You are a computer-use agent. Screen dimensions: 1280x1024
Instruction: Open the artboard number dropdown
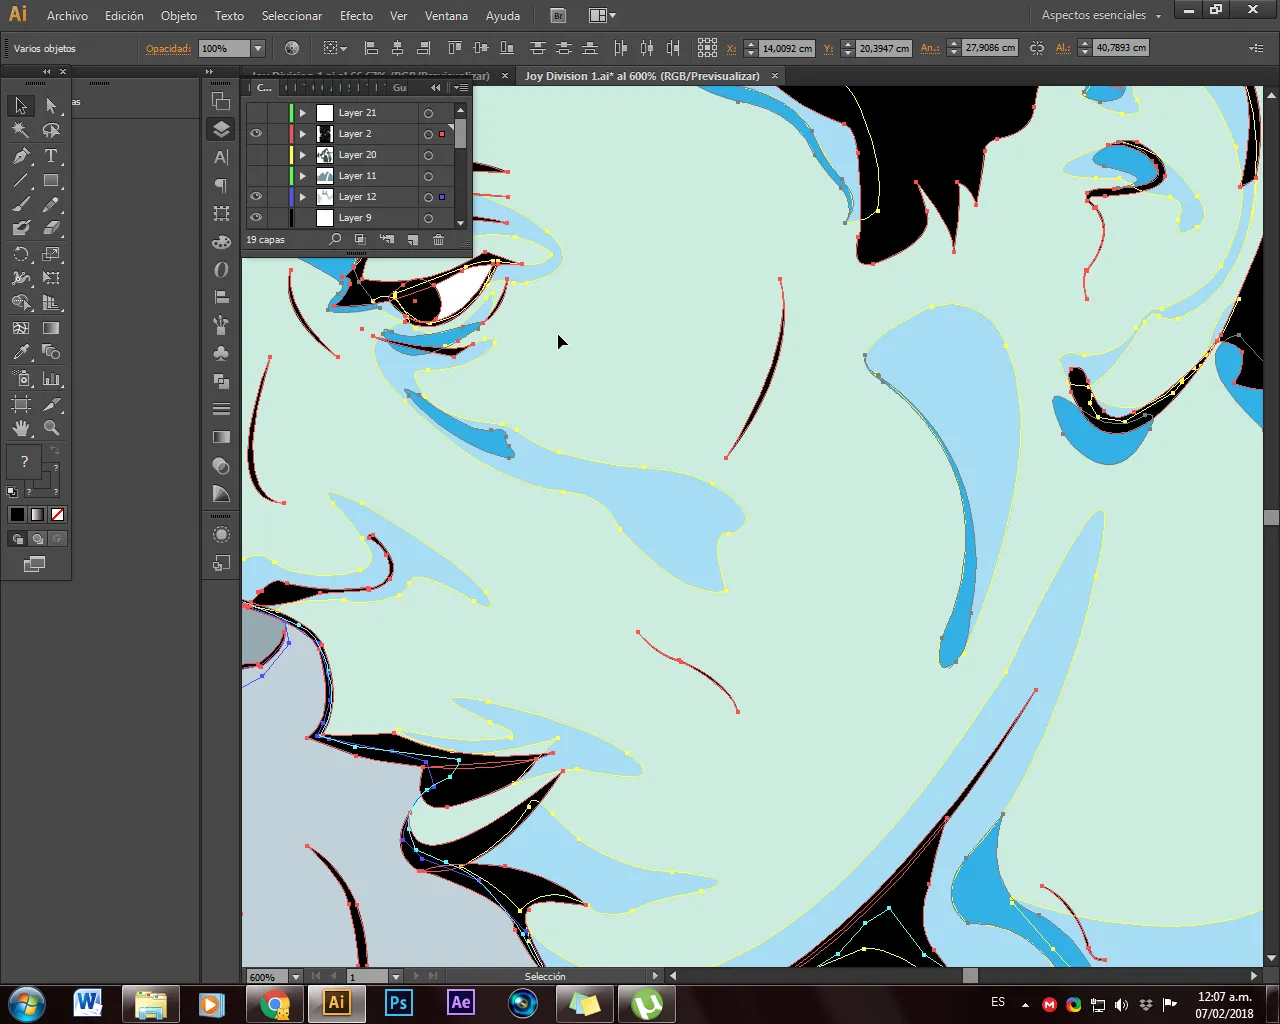pos(396,977)
